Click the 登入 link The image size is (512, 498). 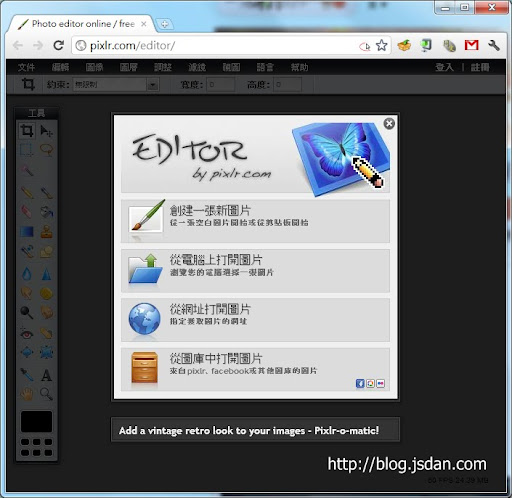click(444, 67)
